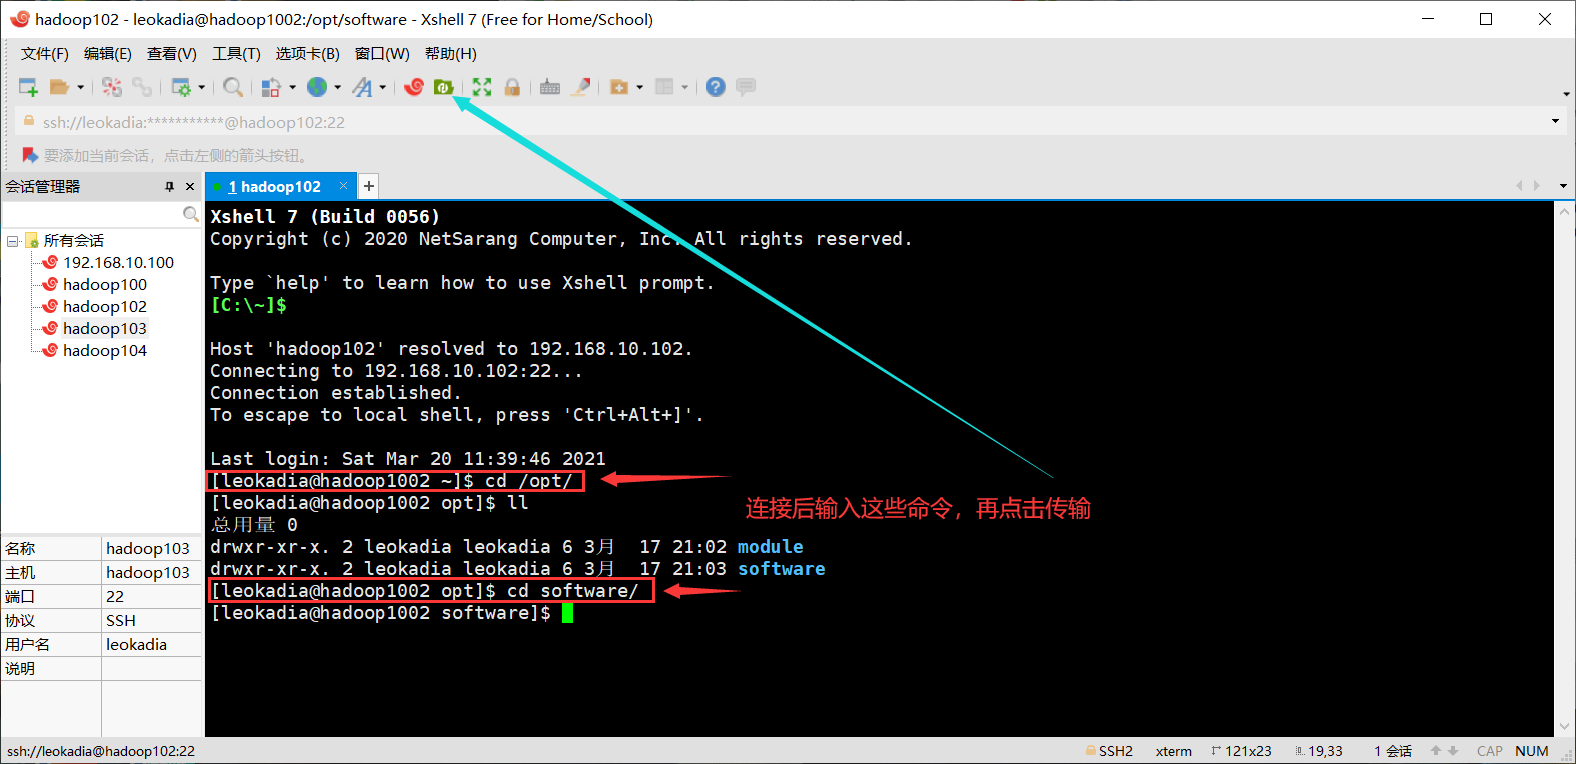Open the 帮助(H) menu

click(451, 54)
